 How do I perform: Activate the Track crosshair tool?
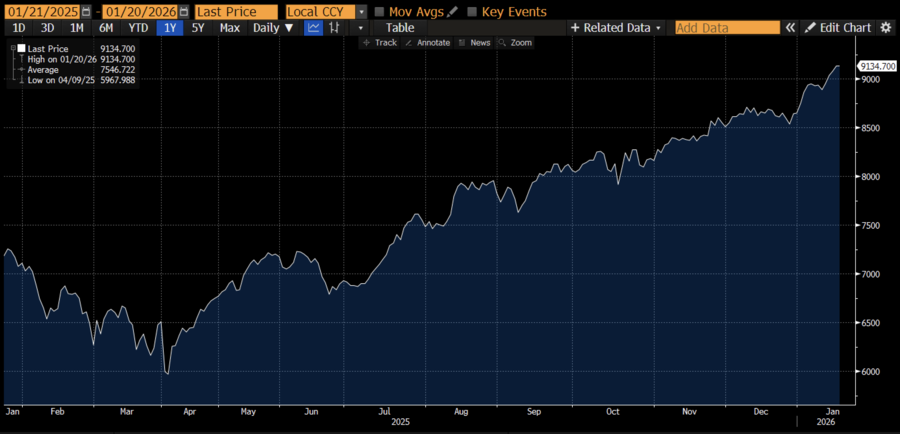[380, 43]
